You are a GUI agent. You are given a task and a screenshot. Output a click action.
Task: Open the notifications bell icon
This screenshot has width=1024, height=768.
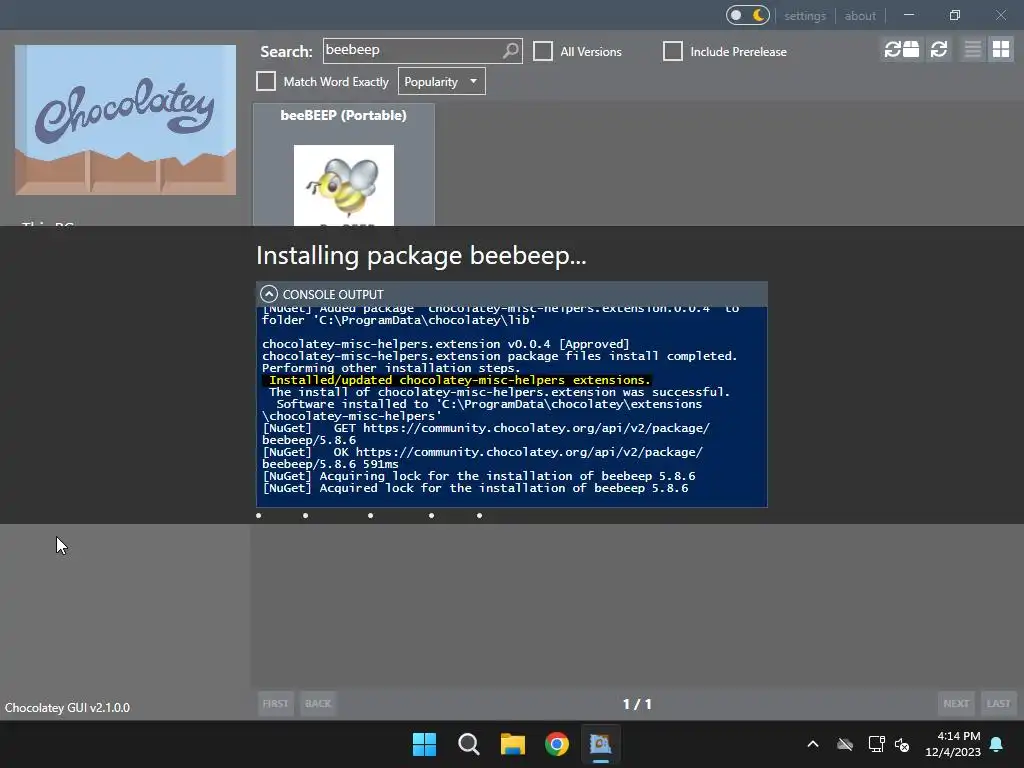coord(996,744)
